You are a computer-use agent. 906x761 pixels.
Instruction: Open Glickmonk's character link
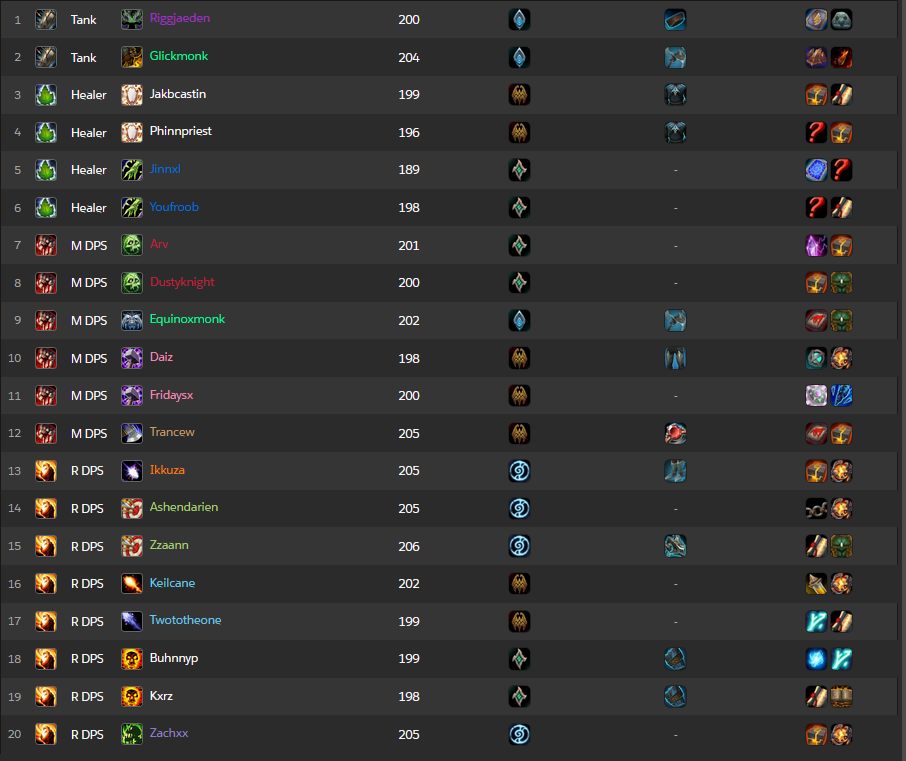(179, 56)
